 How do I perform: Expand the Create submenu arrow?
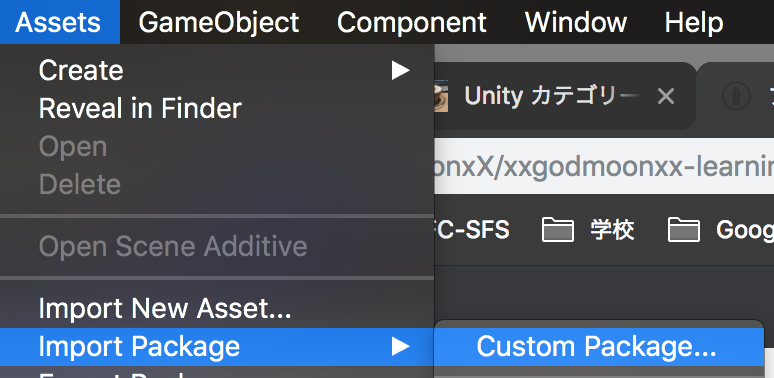[x=400, y=71]
